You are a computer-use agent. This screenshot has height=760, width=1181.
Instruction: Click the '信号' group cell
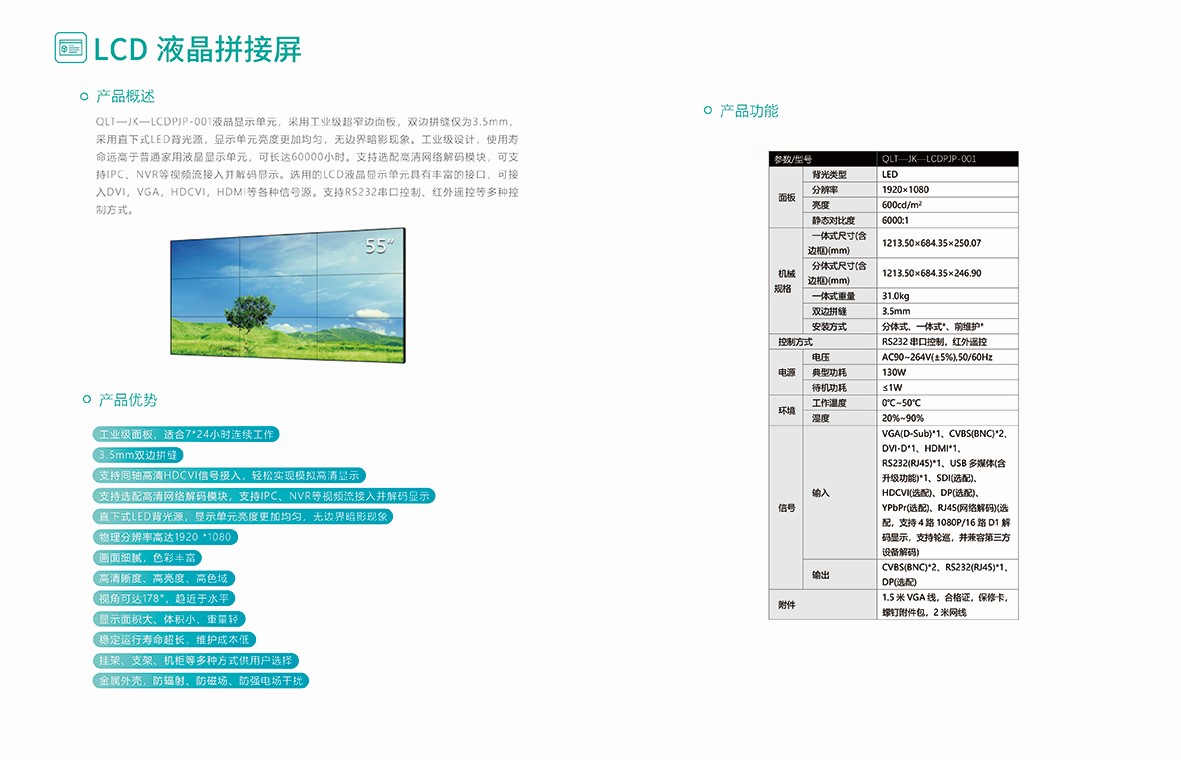(786, 508)
